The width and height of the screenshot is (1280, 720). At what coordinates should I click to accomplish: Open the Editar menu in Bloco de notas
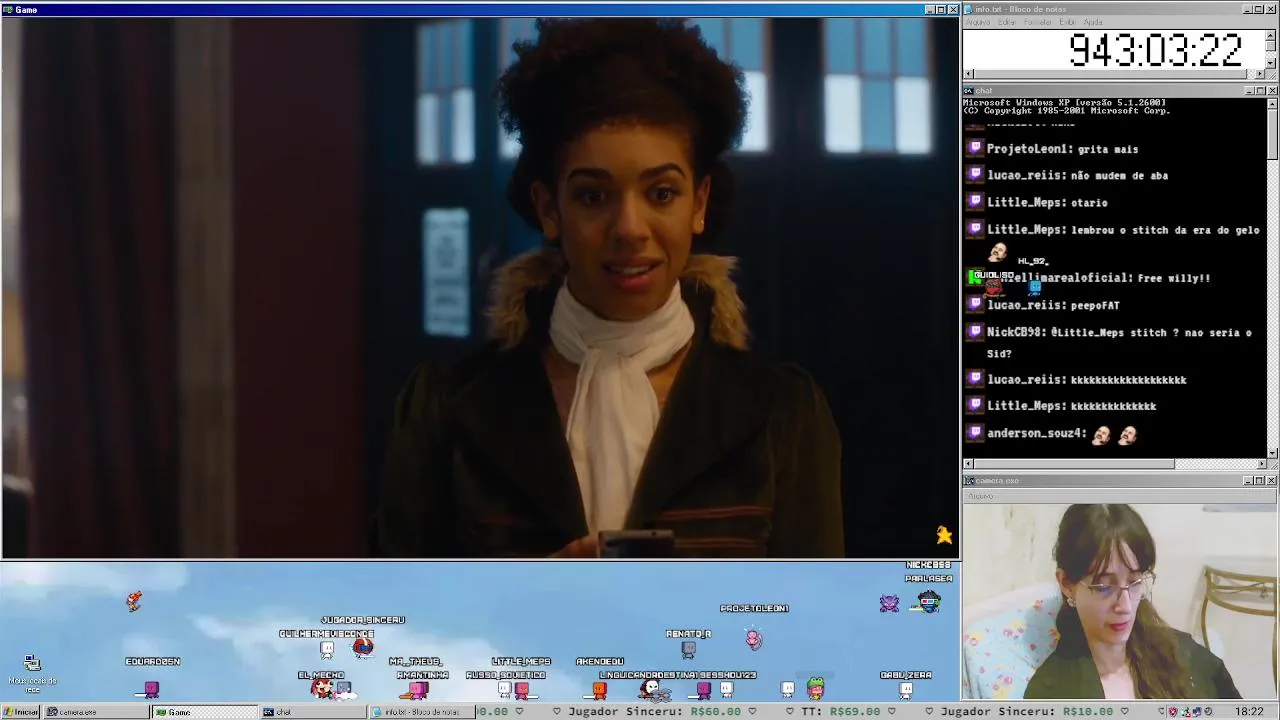coord(1008,22)
